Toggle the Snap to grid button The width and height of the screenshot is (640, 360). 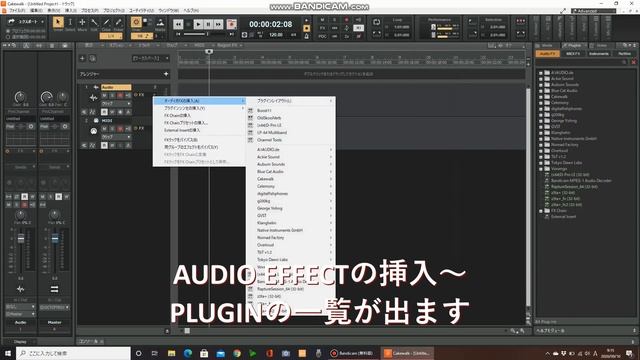tap(136, 22)
